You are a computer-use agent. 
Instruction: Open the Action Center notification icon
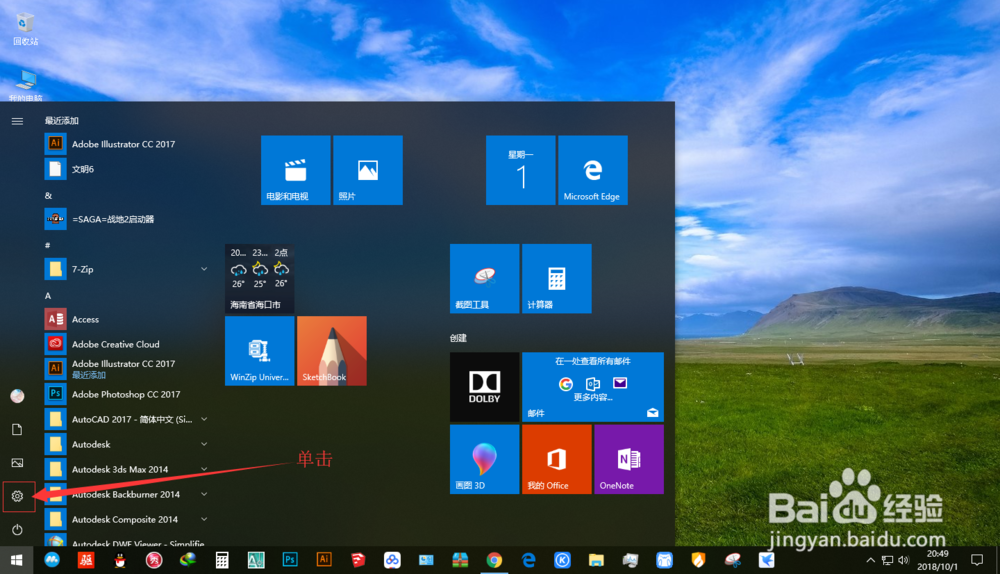pyautogui.click(x=976, y=560)
